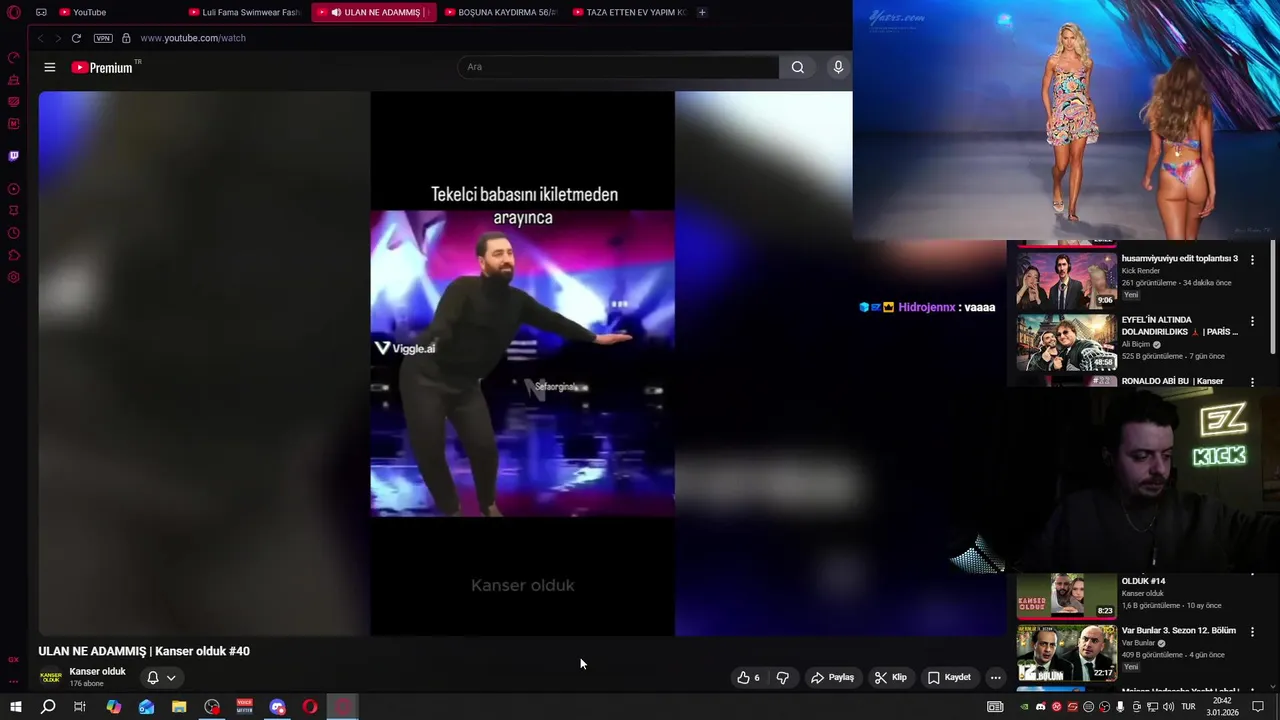Screen dimensions: 1280x720
Task: Switch to 'BOŞUNA KAYDIRMA 56' tab
Action: point(500,12)
